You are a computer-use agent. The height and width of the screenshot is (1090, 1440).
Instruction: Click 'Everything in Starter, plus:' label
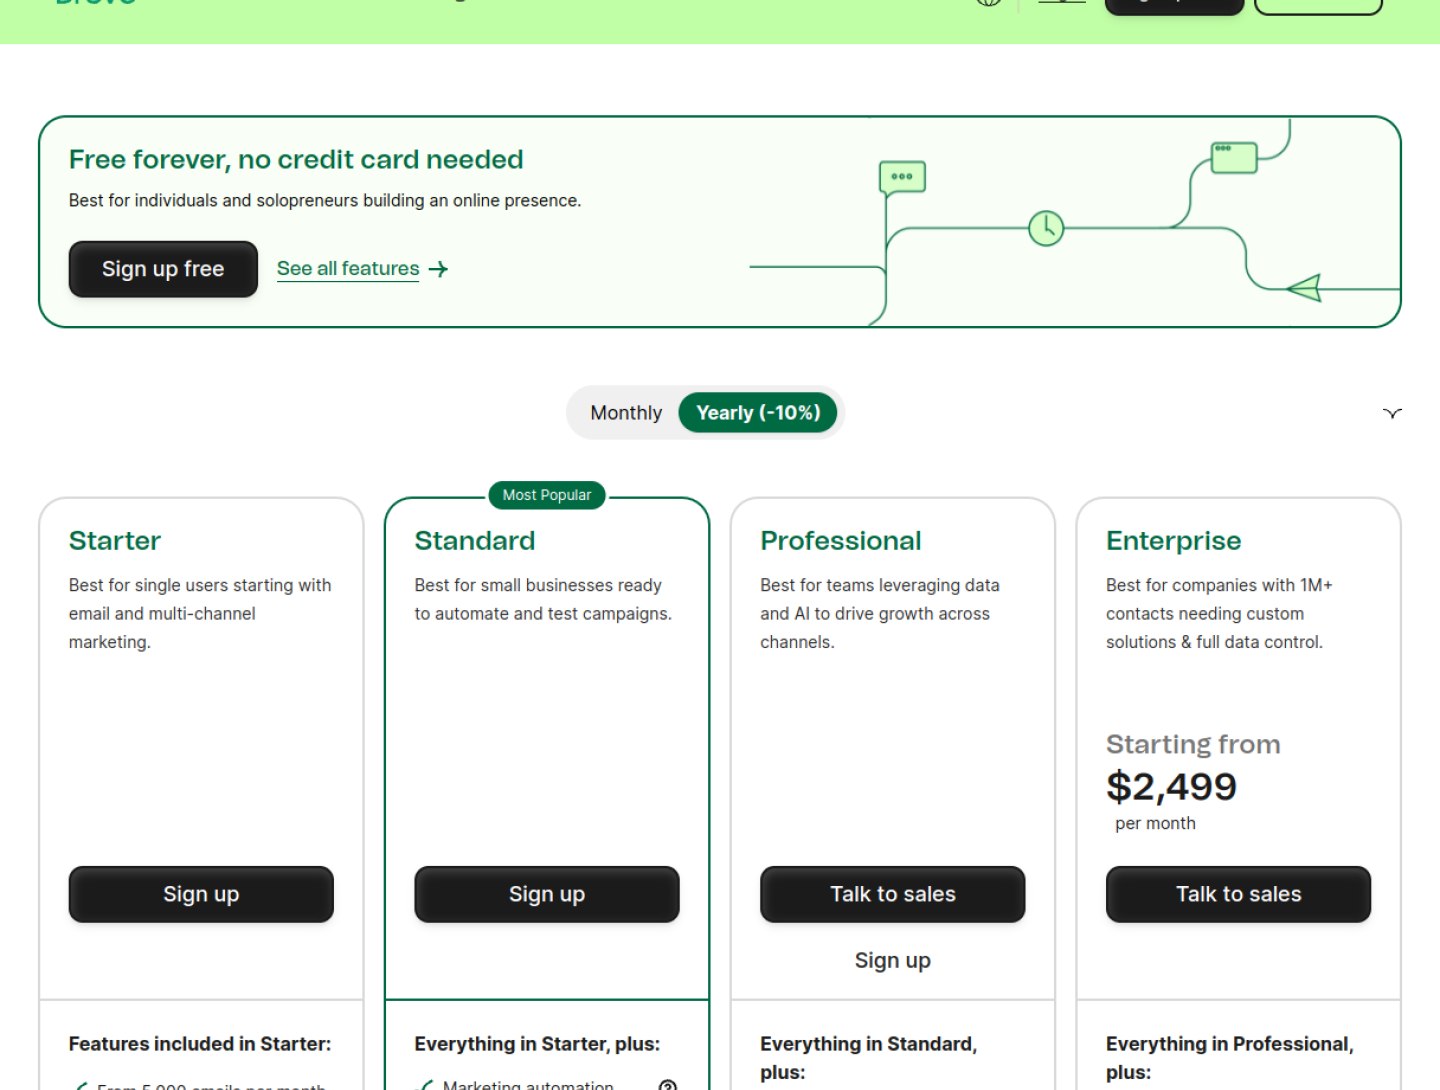click(537, 1044)
